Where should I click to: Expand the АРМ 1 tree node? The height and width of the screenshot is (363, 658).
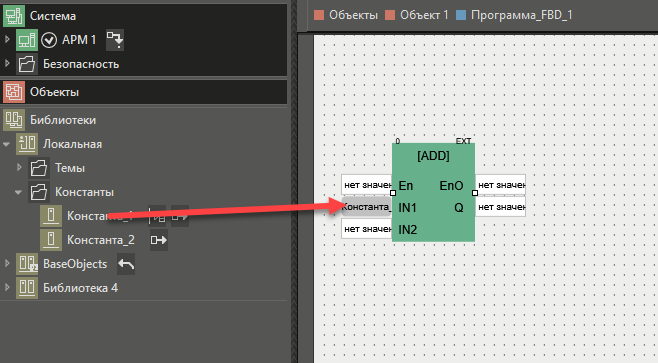coord(7,39)
